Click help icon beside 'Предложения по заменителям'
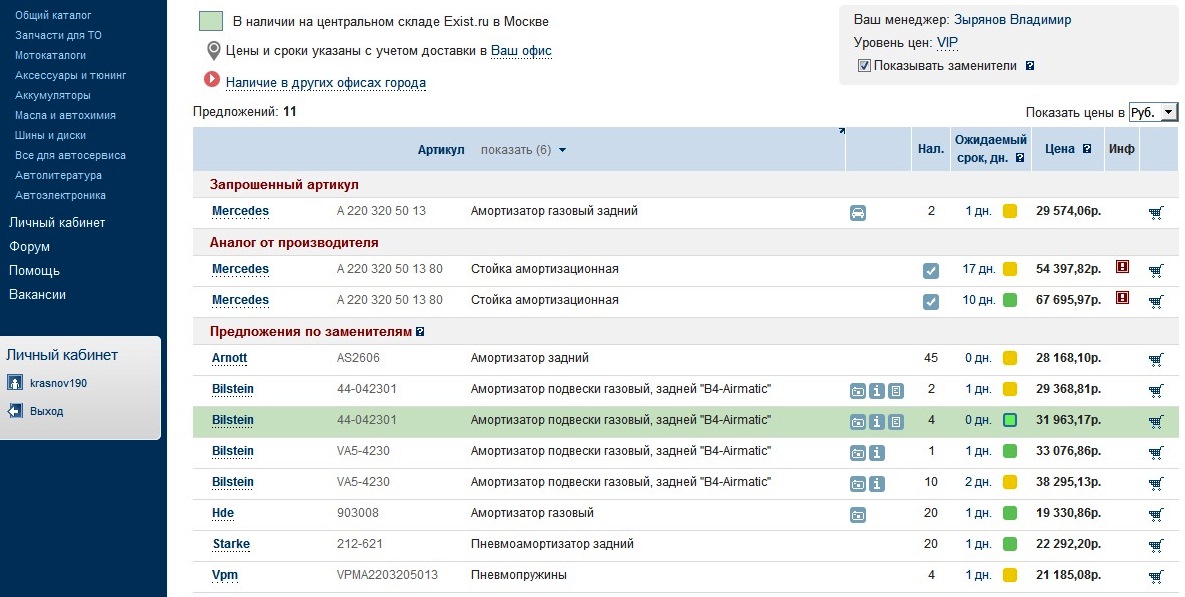The image size is (1185, 597). (x=420, y=331)
